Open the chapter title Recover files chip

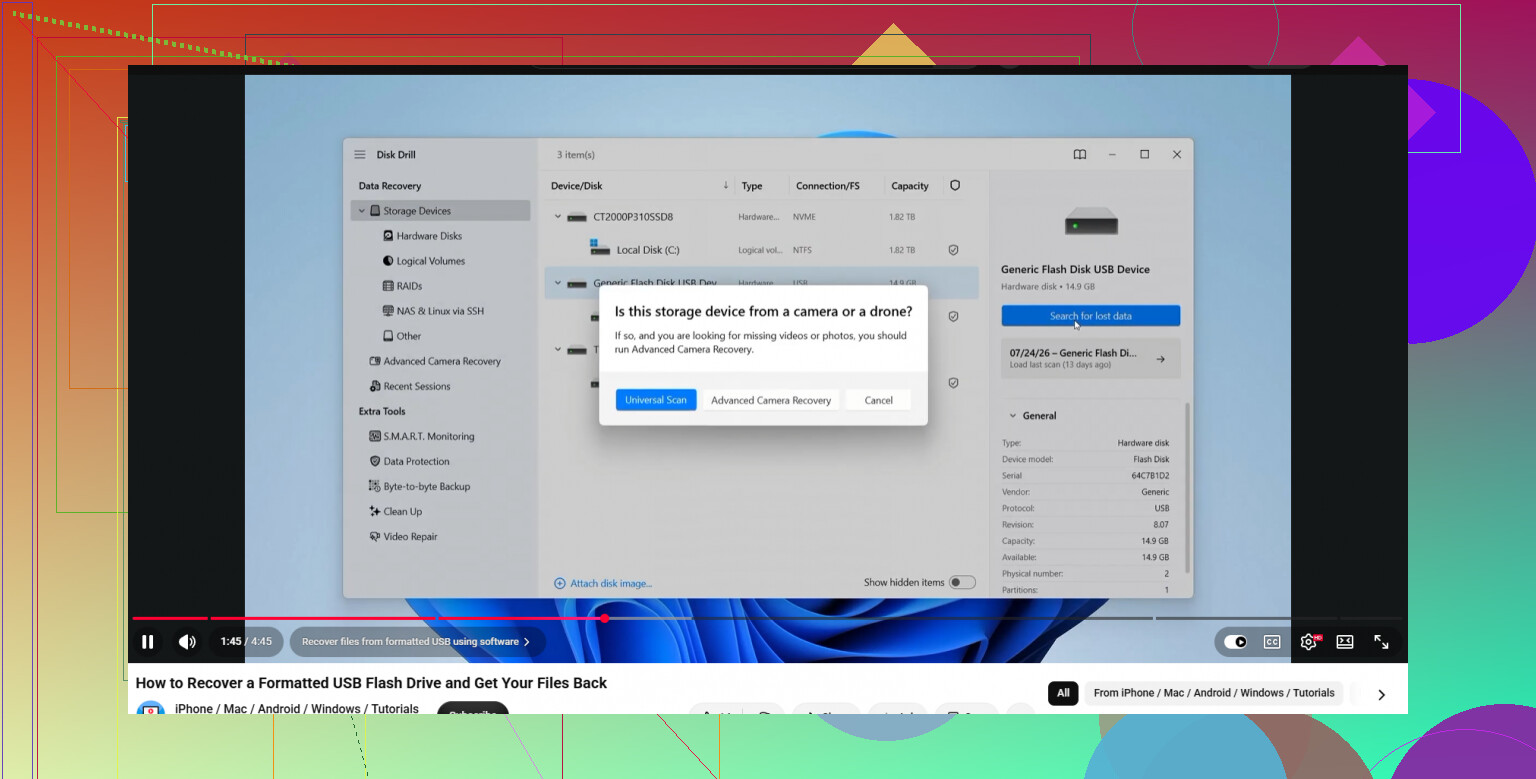click(x=417, y=642)
